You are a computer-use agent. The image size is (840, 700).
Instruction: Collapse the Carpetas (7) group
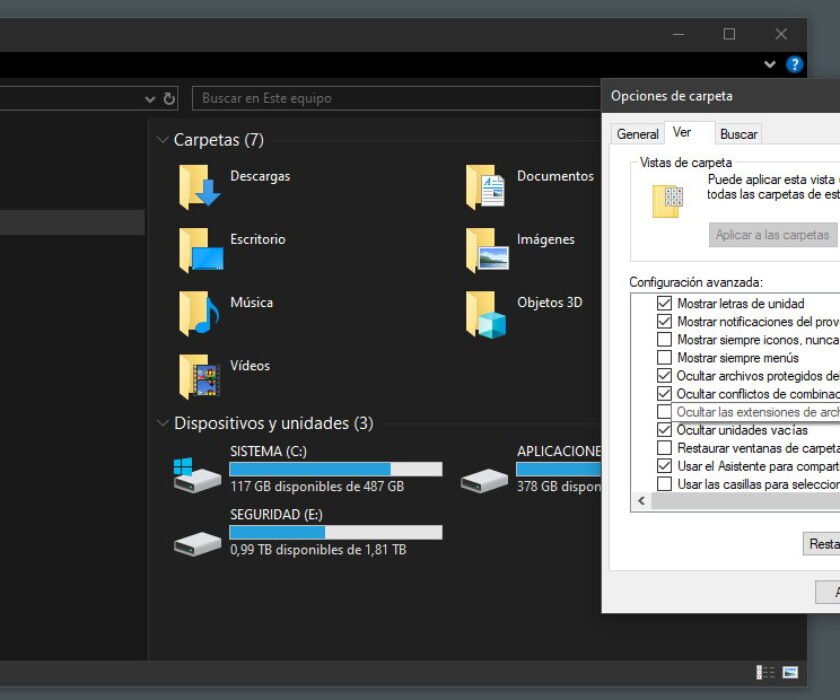point(162,140)
